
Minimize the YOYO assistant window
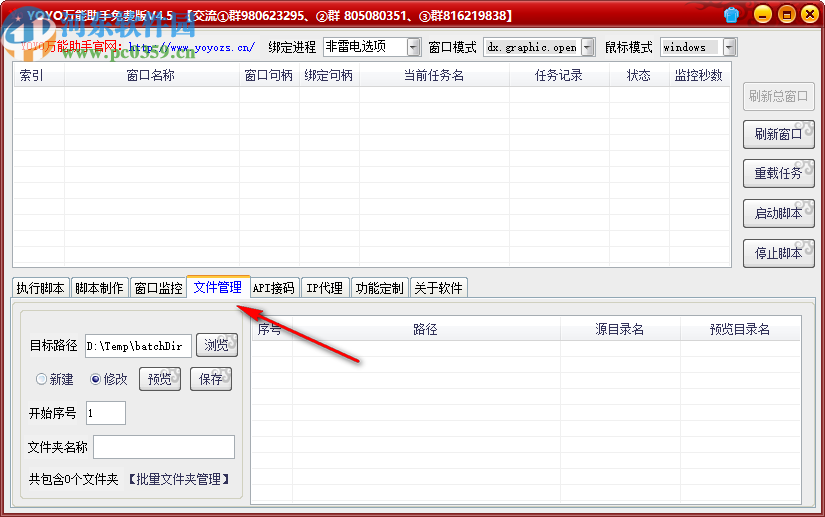point(763,15)
